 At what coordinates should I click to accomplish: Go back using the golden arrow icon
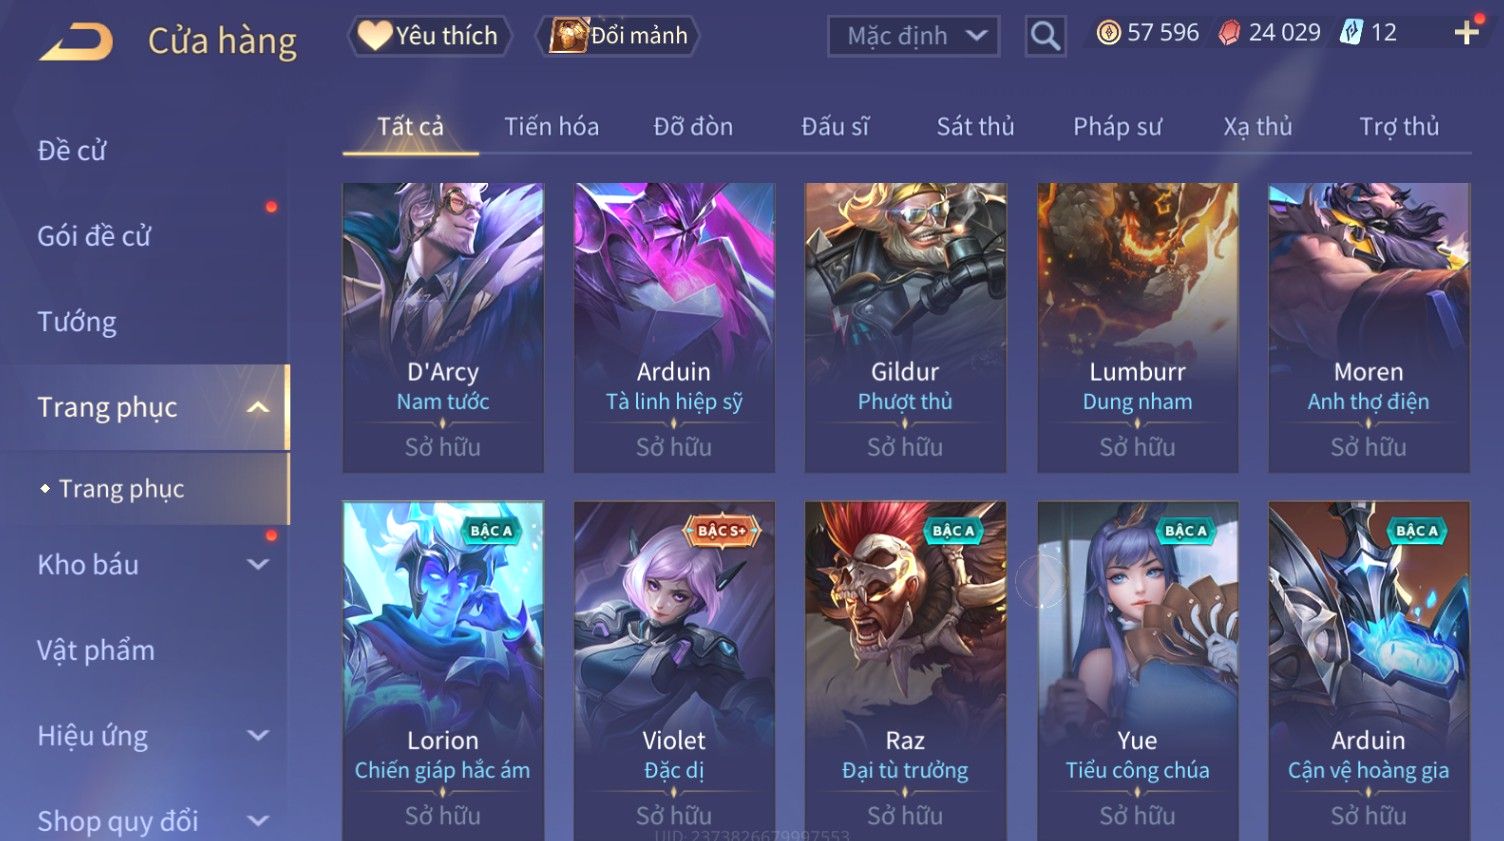76,42
